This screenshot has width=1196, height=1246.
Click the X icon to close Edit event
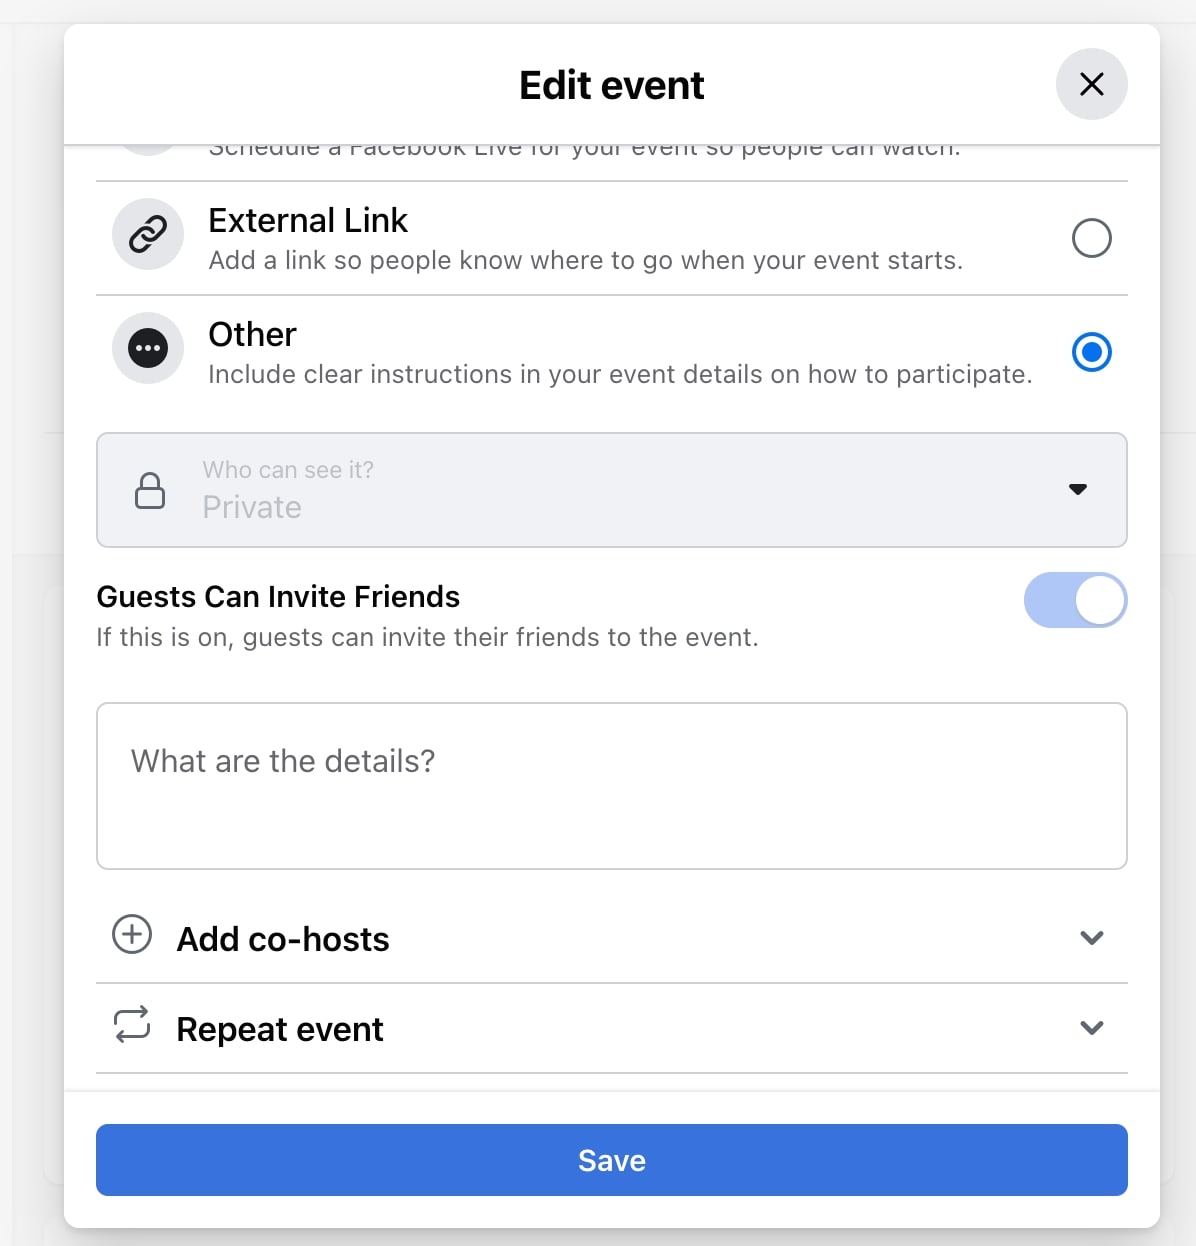[x=1091, y=85]
